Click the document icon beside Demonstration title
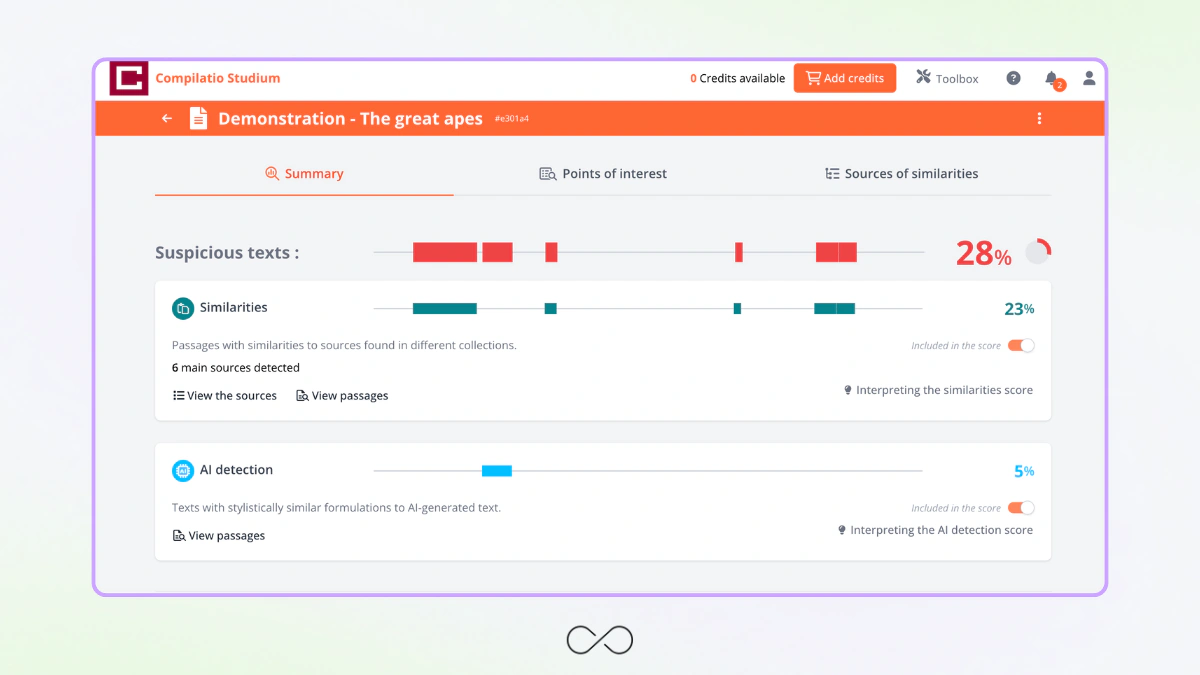1200x675 pixels. click(x=199, y=118)
